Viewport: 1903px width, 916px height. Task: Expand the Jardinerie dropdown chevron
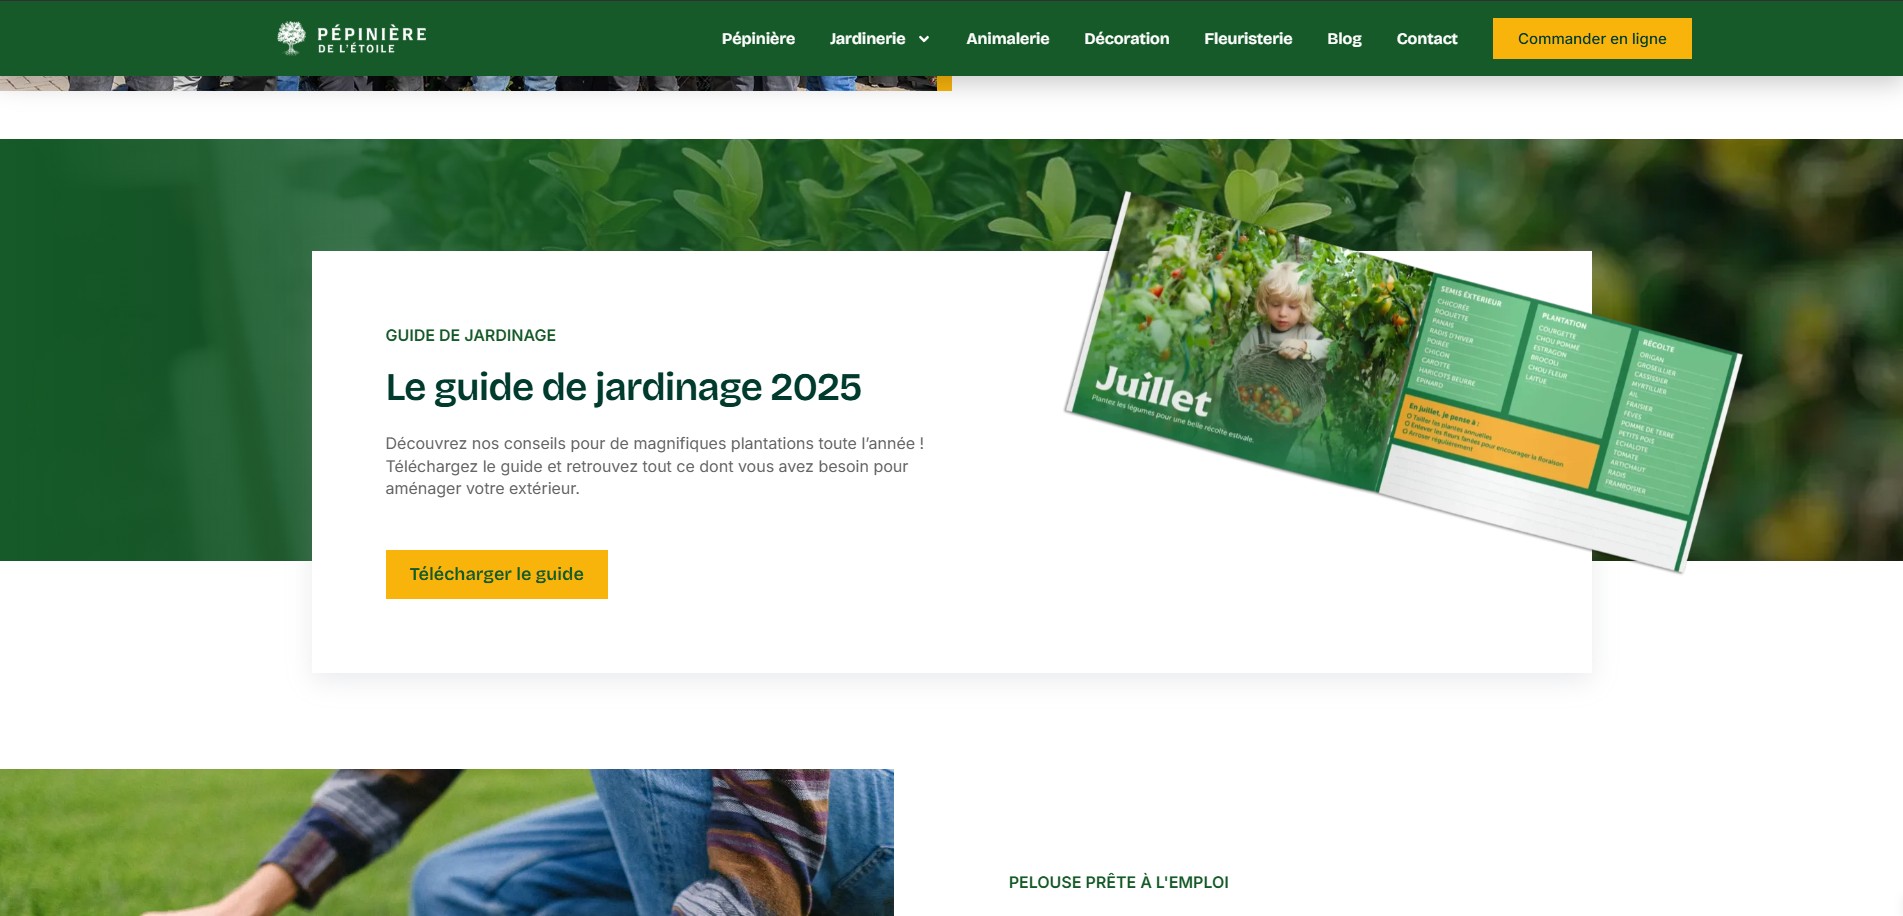coord(924,39)
